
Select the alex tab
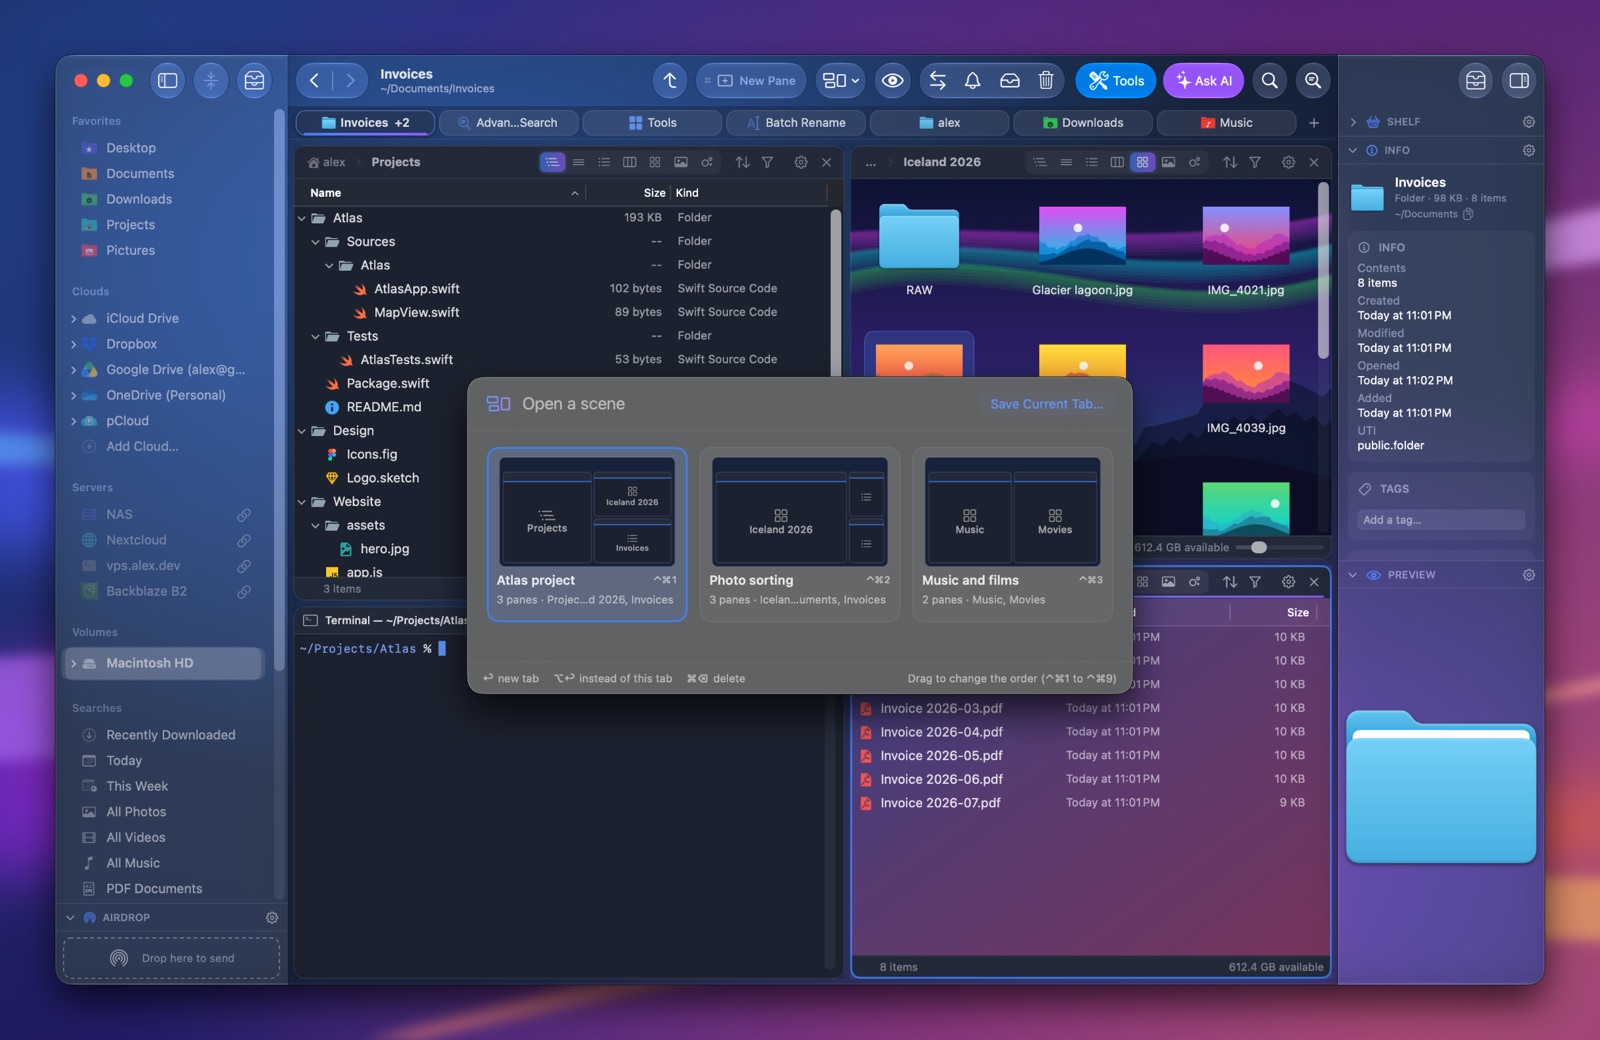[939, 123]
